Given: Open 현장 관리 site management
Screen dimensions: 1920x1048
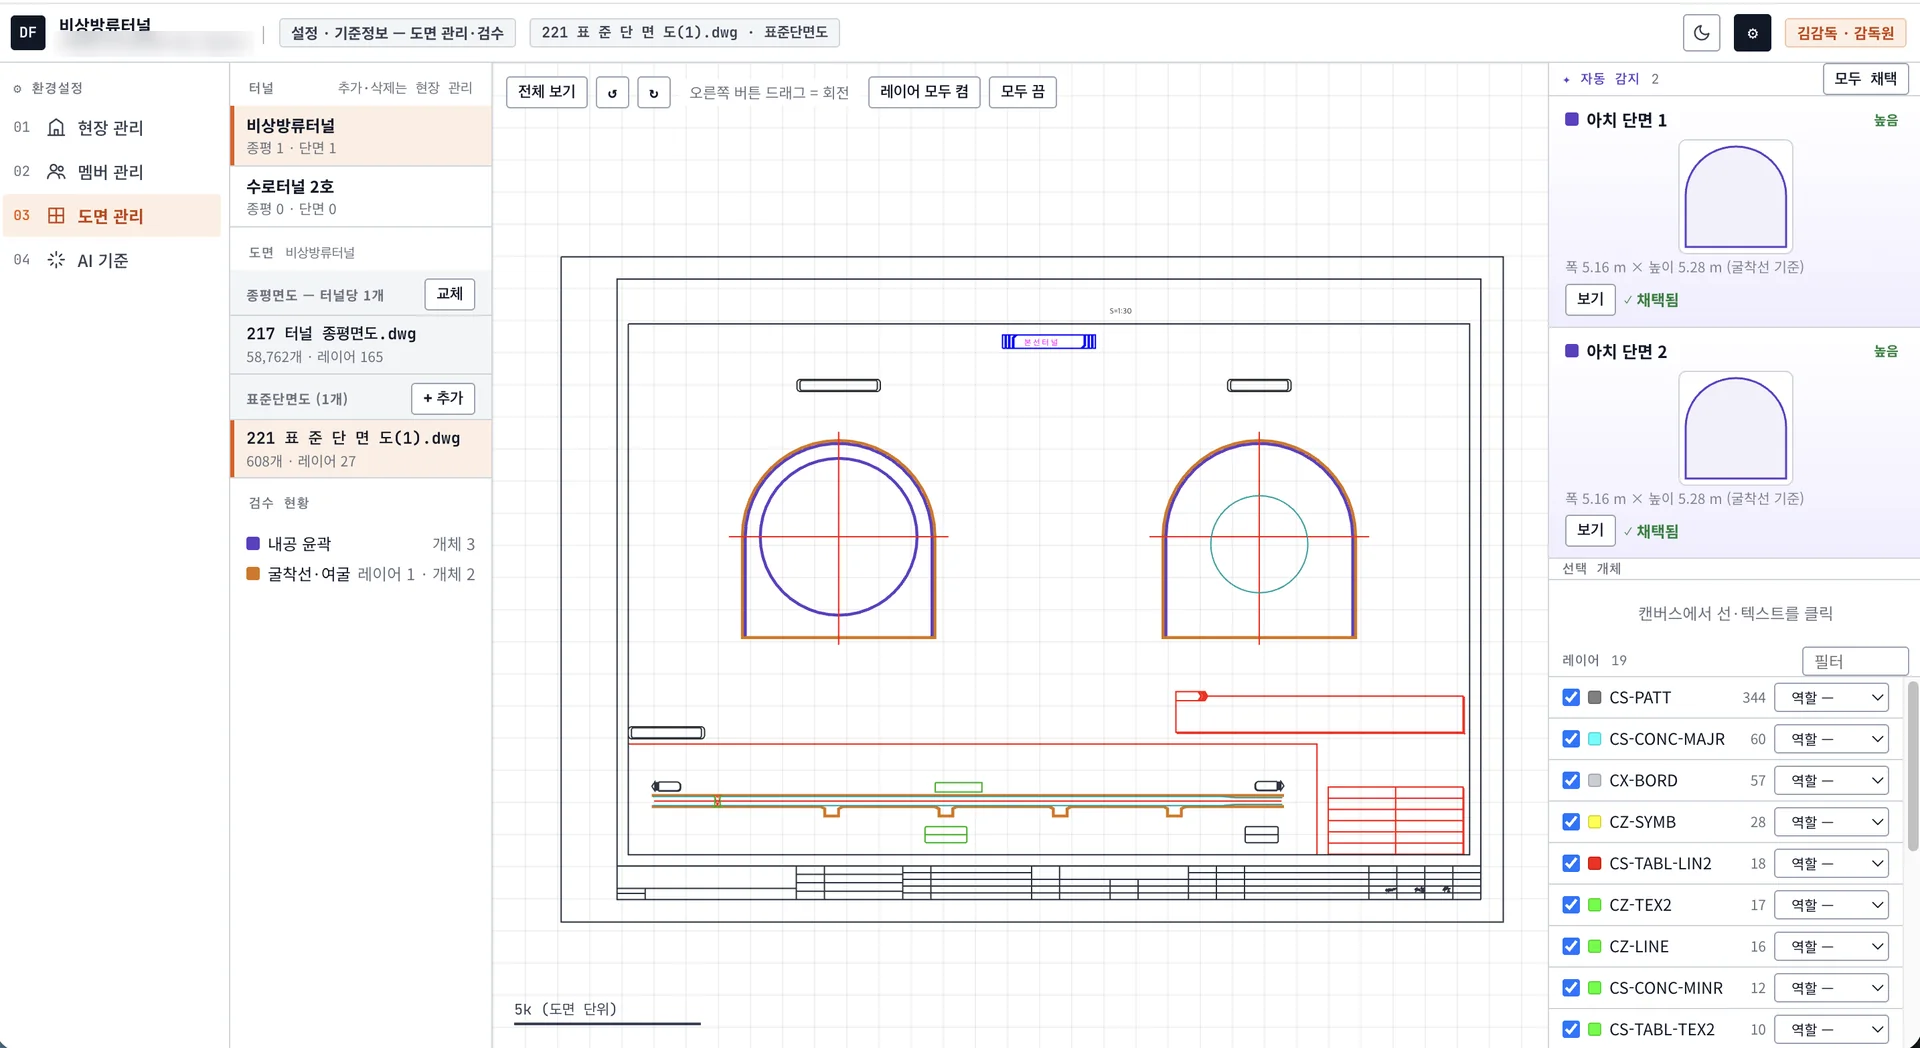Looking at the screenshot, I should click(110, 128).
